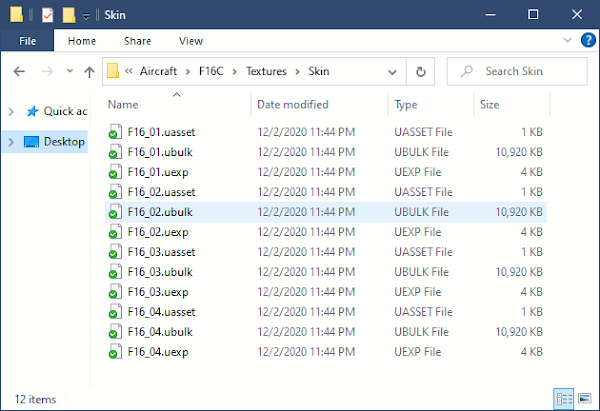This screenshot has width=600, height=411.
Task: Click the file icon of F16_01.uexp
Action: pyautogui.click(x=115, y=172)
